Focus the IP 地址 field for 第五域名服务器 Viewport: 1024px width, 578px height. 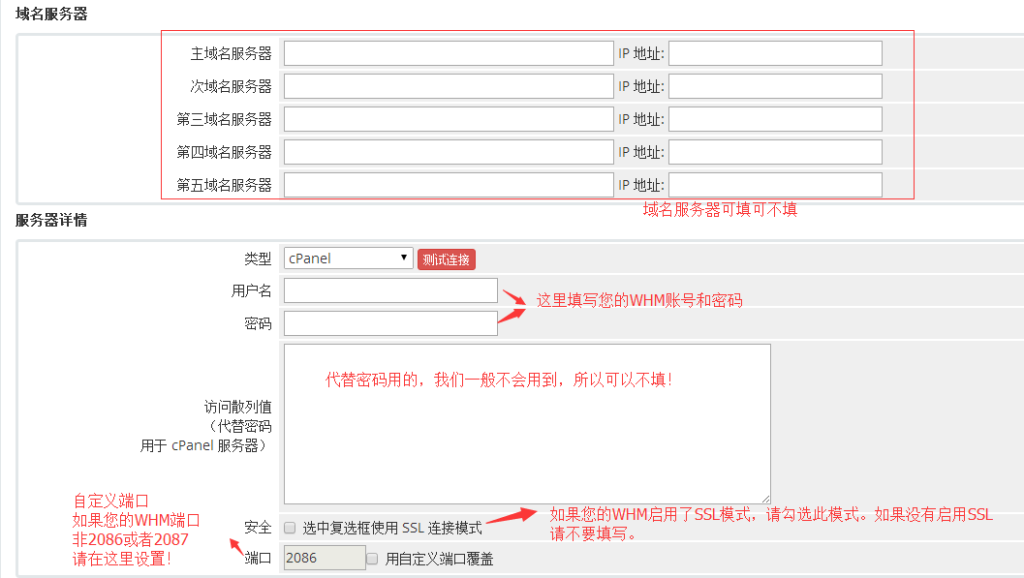tap(775, 185)
